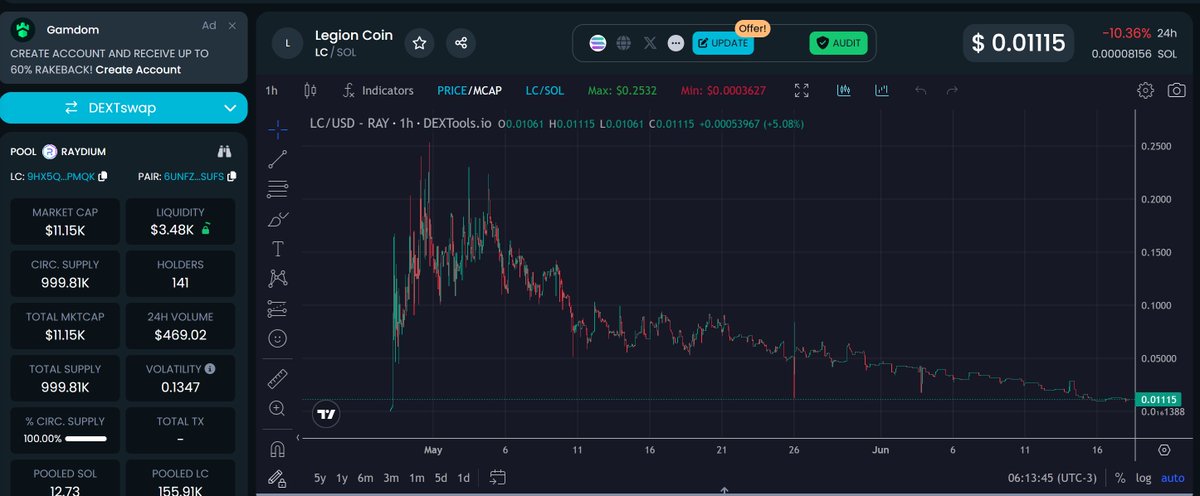
Task: Toggle lock all drawing tools
Action: (278, 478)
